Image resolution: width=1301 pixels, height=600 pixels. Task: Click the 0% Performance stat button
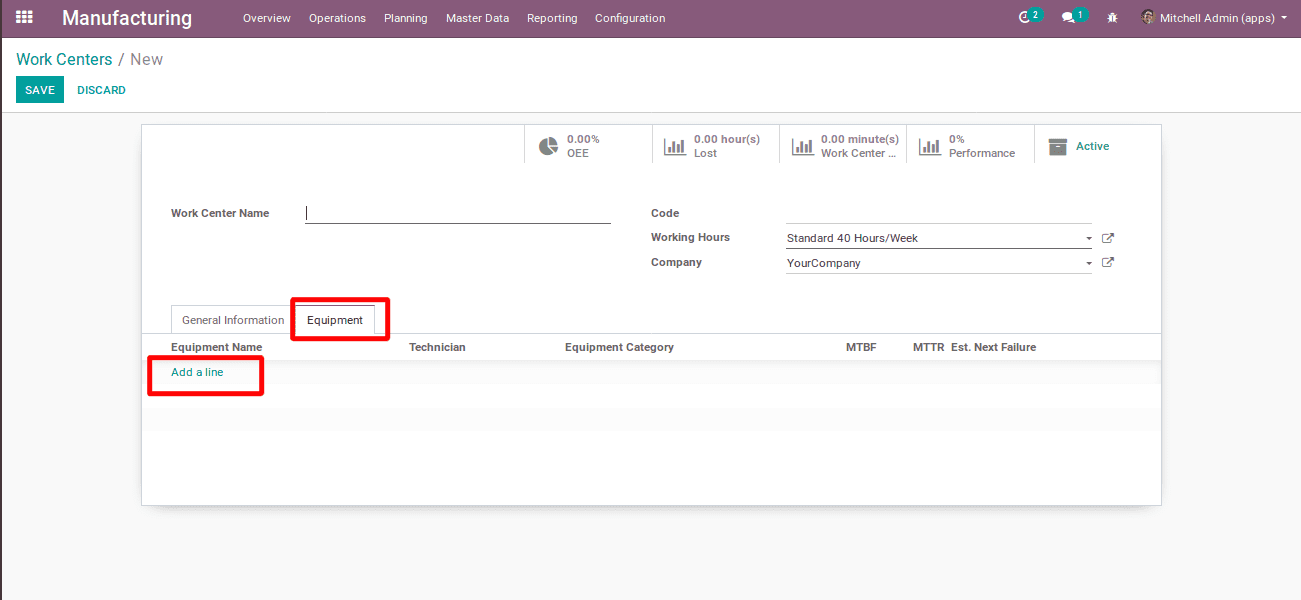970,146
